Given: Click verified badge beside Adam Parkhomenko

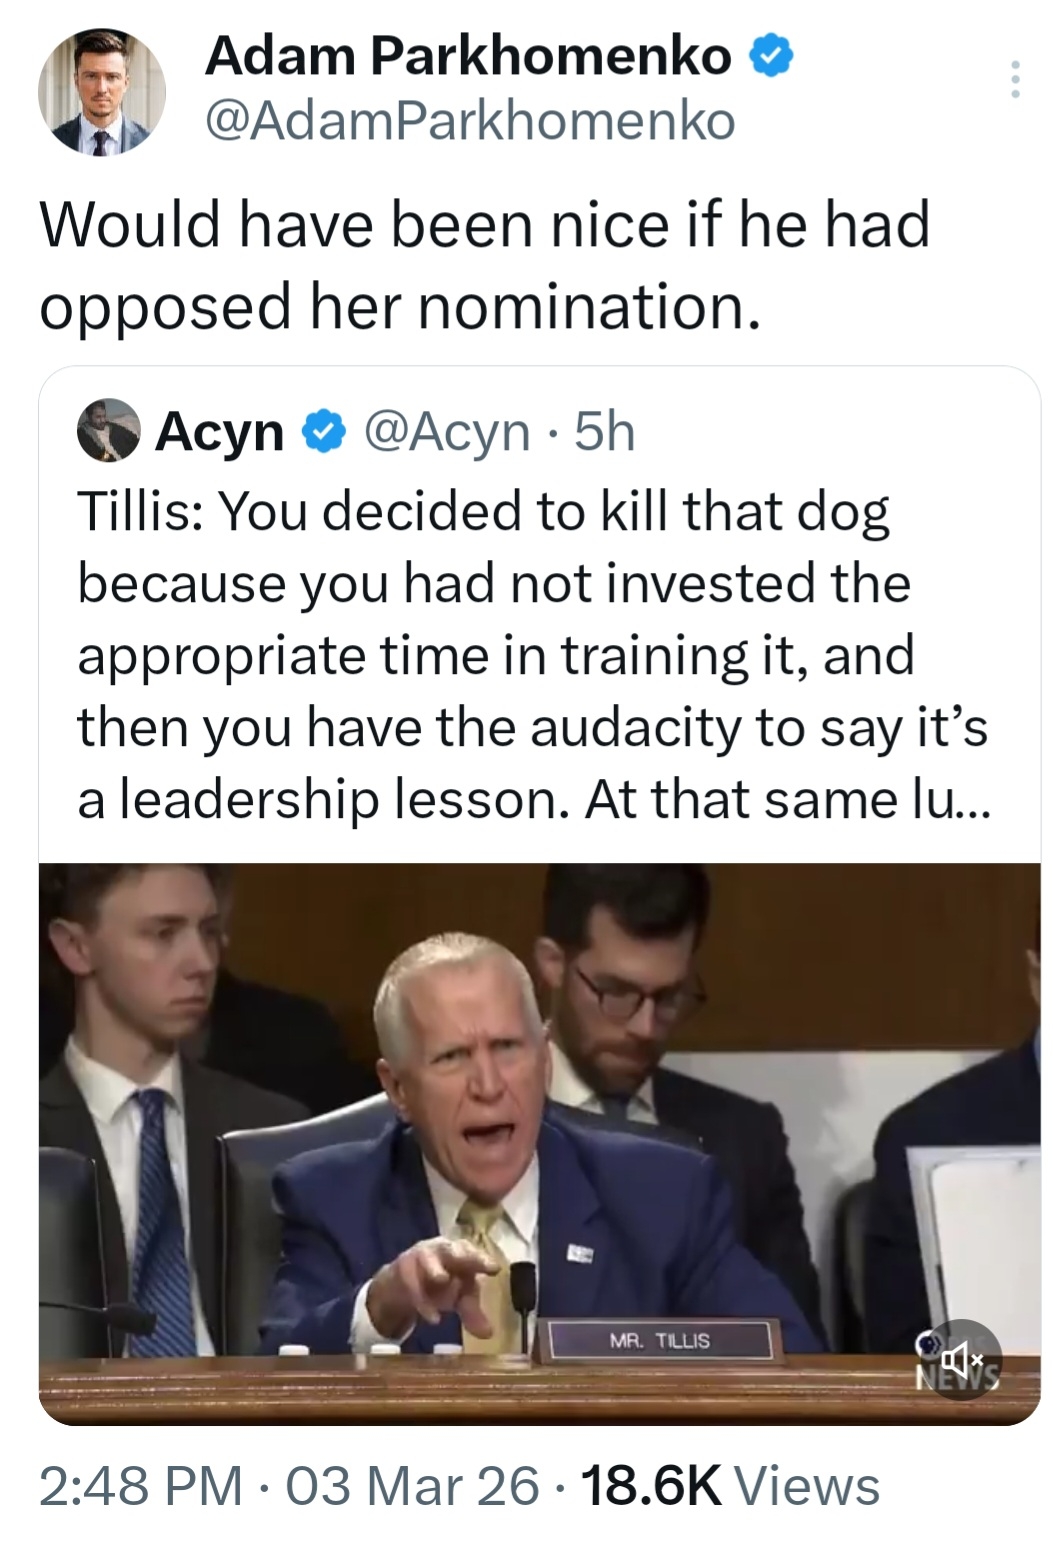Looking at the screenshot, I should point(772,57).
